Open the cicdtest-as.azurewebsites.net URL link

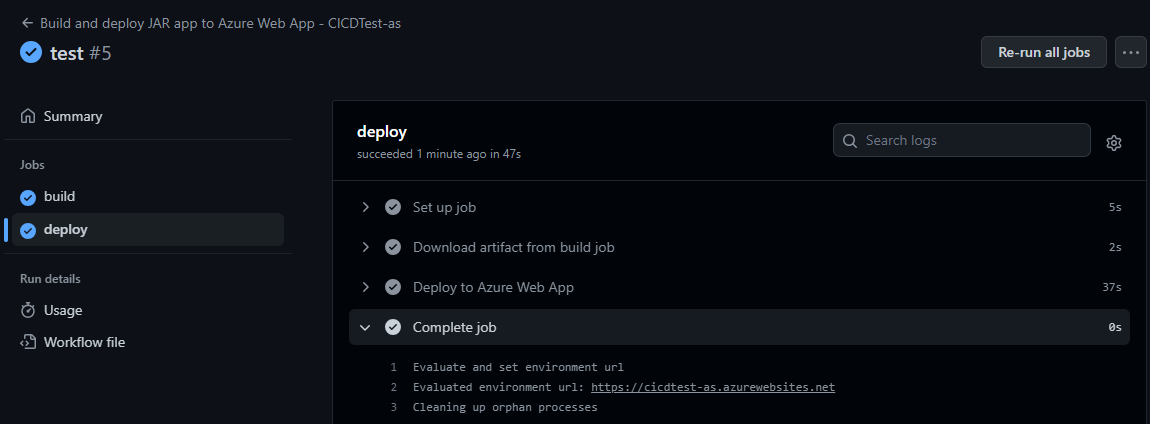[713, 387]
